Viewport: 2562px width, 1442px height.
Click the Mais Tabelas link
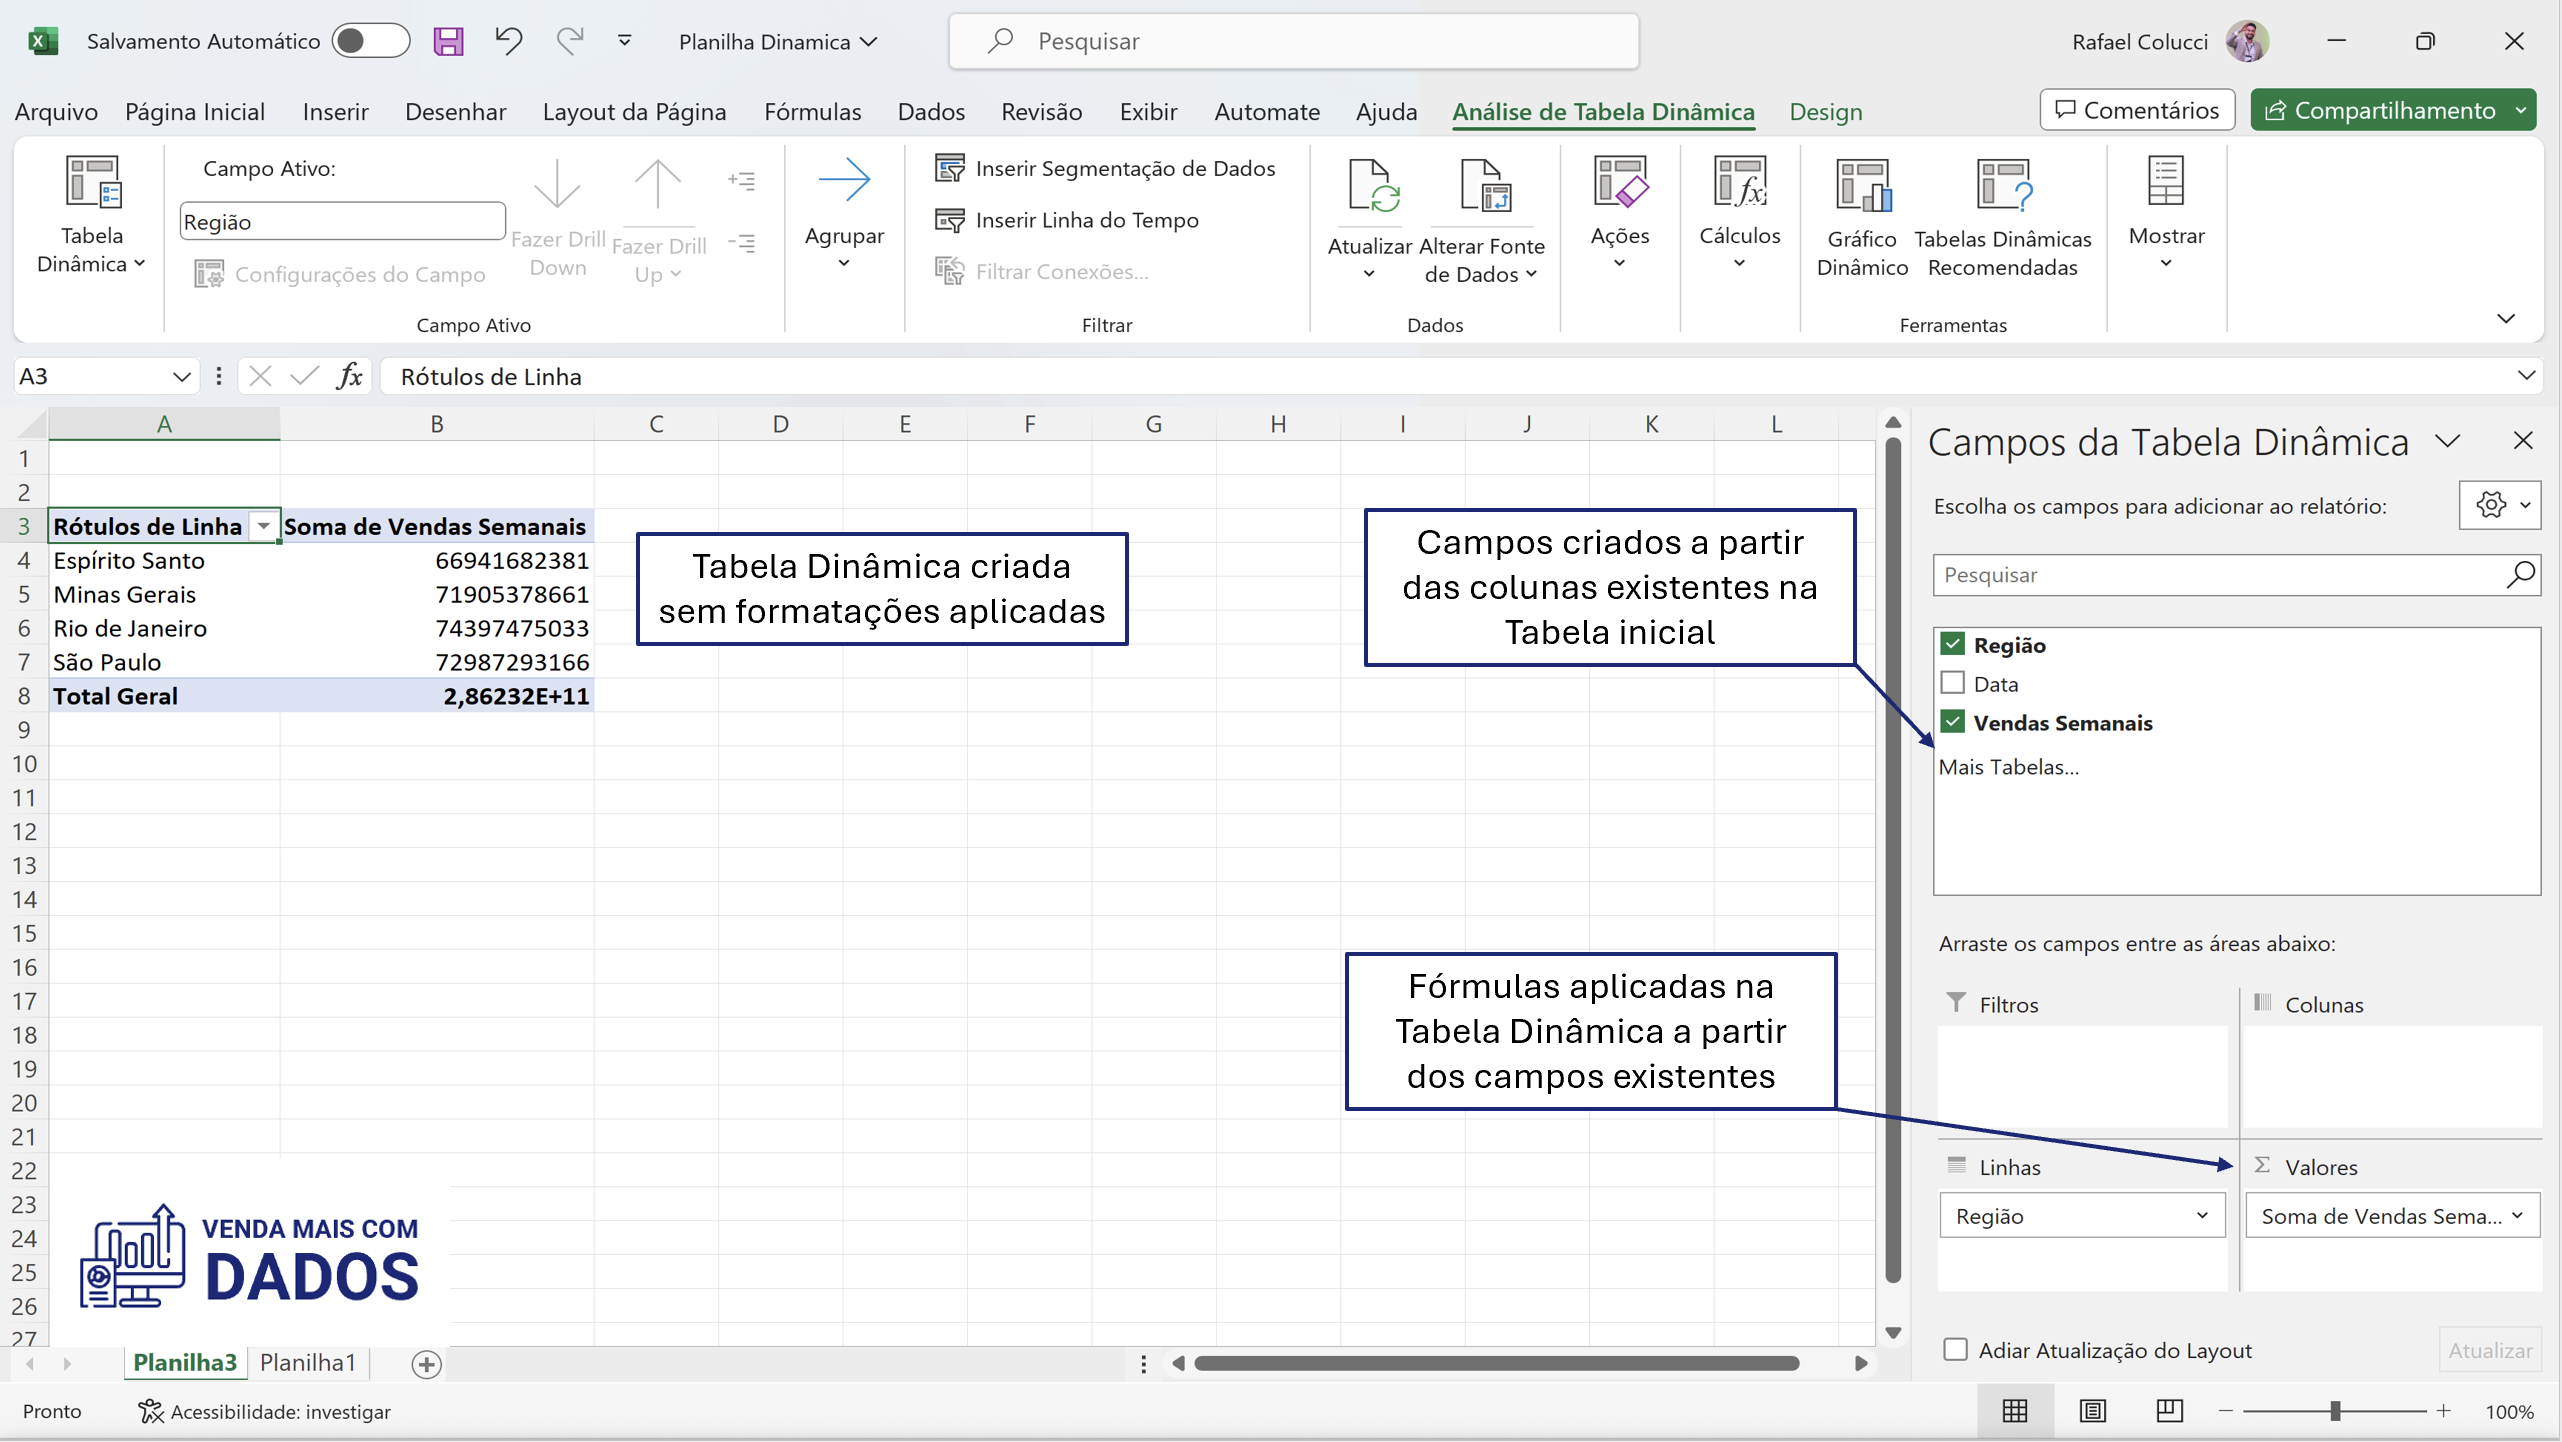(x=2008, y=766)
